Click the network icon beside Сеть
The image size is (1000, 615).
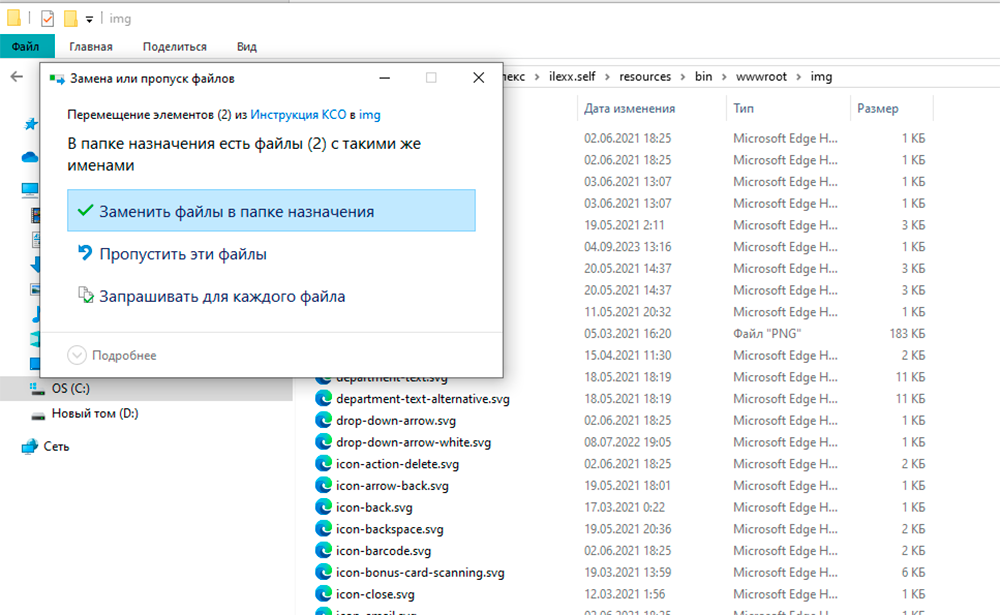(29, 447)
